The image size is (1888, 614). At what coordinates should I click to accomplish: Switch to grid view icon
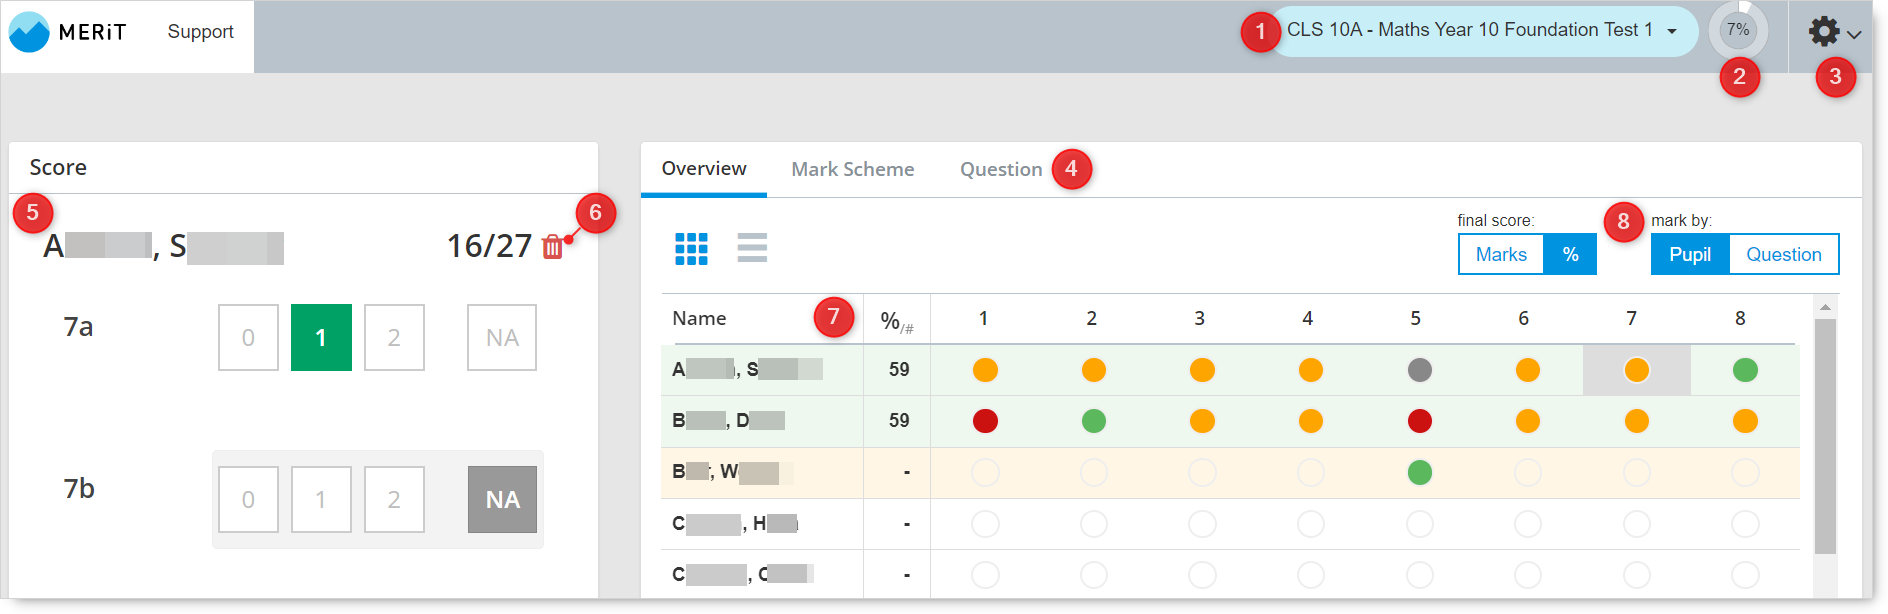click(x=691, y=248)
